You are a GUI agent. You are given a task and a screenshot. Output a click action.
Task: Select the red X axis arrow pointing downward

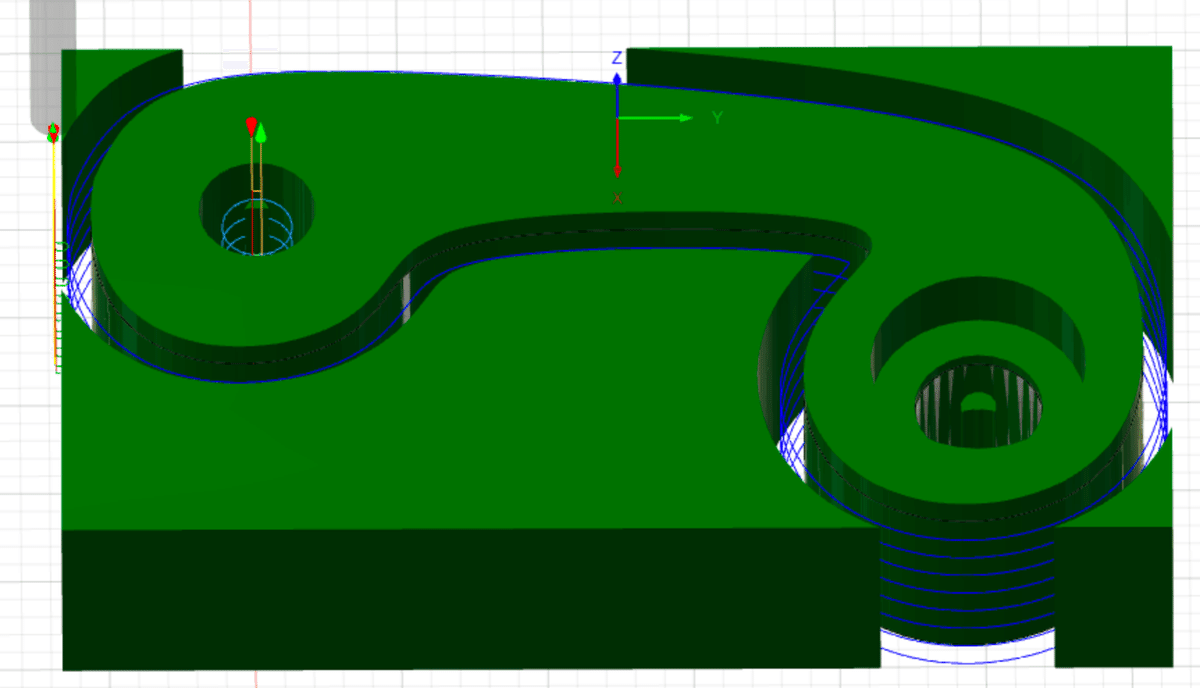[618, 149]
